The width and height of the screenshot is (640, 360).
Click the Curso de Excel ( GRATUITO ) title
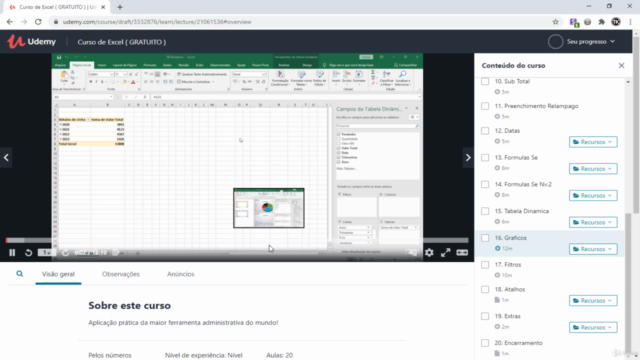[x=122, y=42]
